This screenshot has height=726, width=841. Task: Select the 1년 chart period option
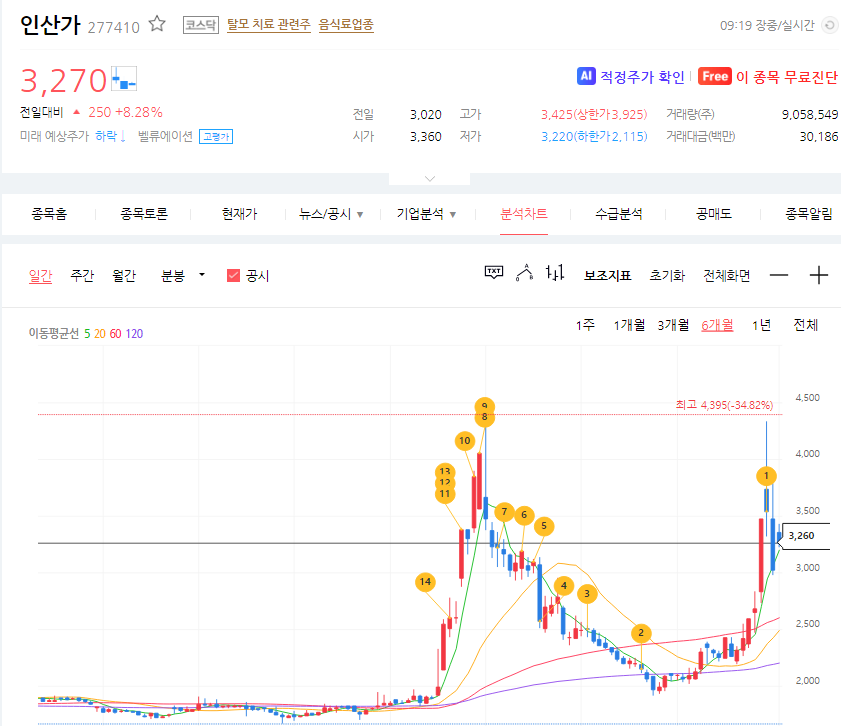[760, 325]
